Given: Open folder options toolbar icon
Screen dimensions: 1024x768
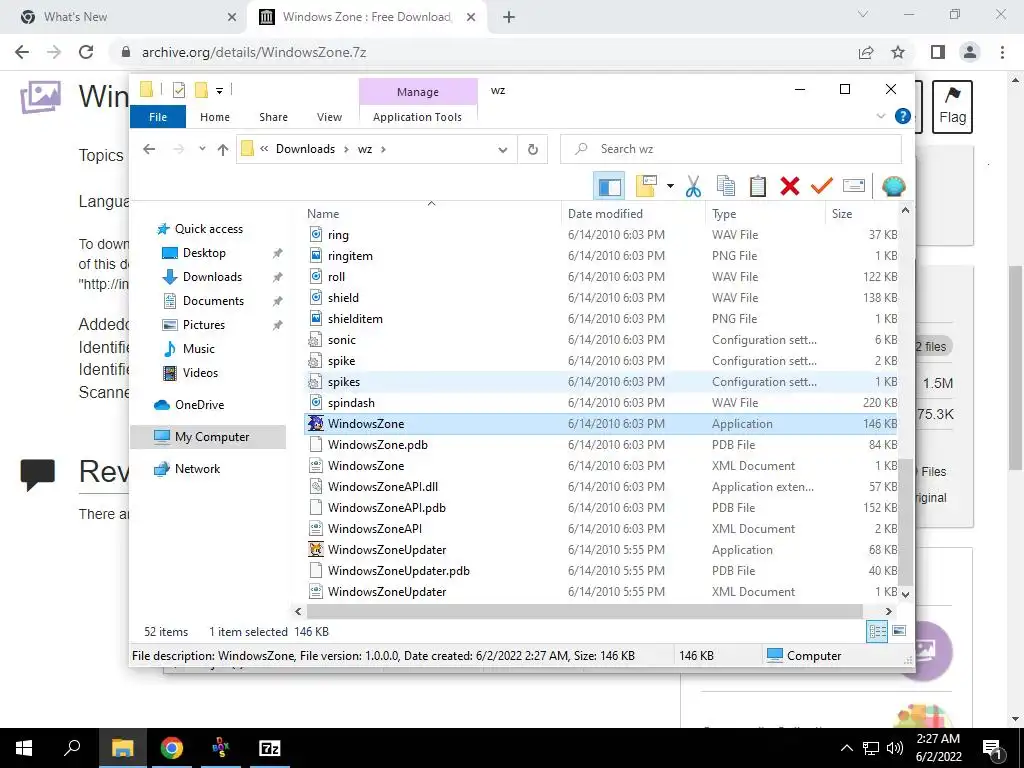Looking at the screenshot, I should (646, 186).
